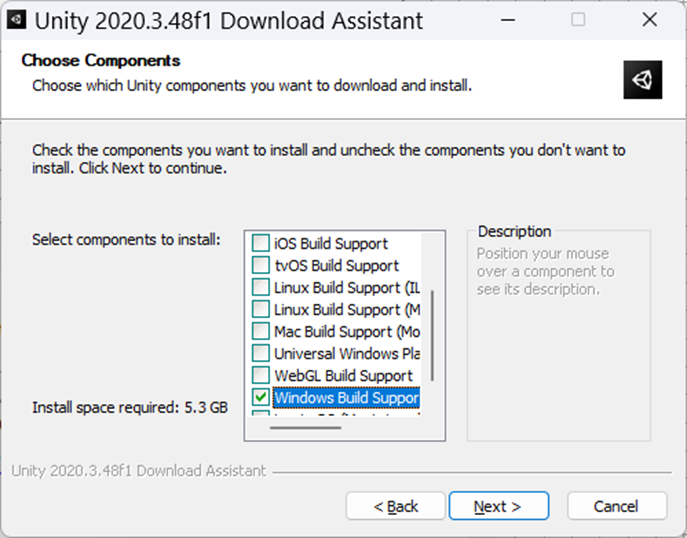Uncheck the Windows Build Support checkbox
The width and height of the screenshot is (687, 538).
click(260, 397)
